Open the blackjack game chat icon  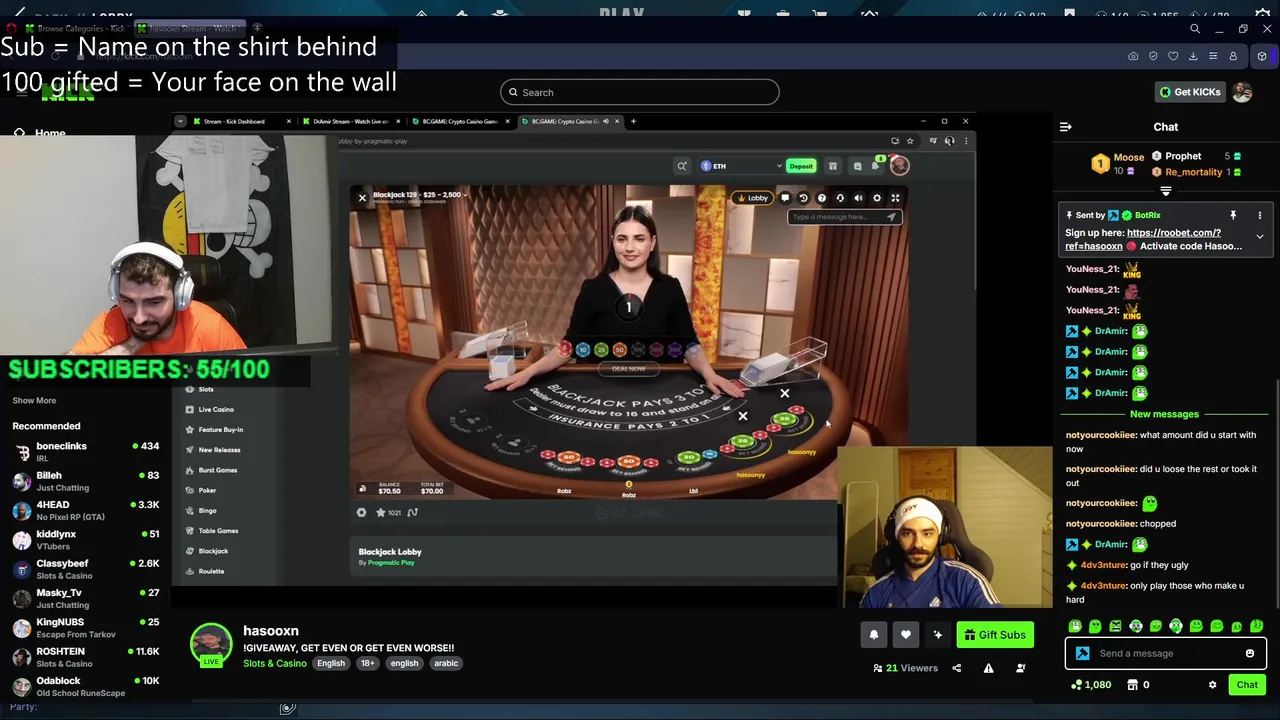pos(785,198)
